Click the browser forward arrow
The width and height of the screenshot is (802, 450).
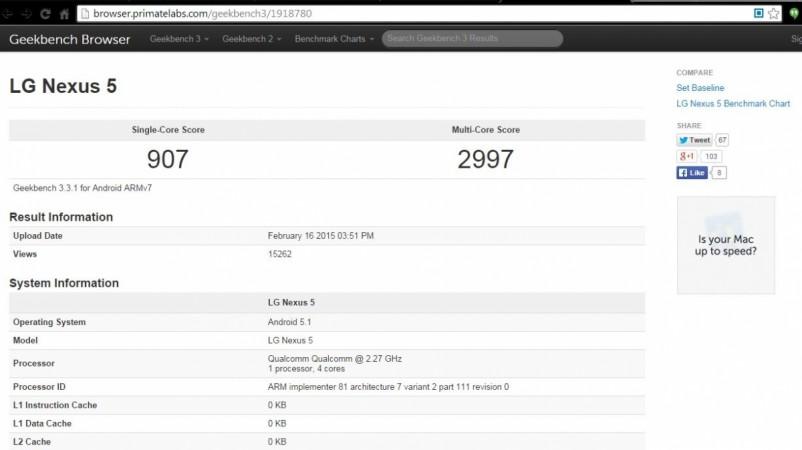pos(25,14)
